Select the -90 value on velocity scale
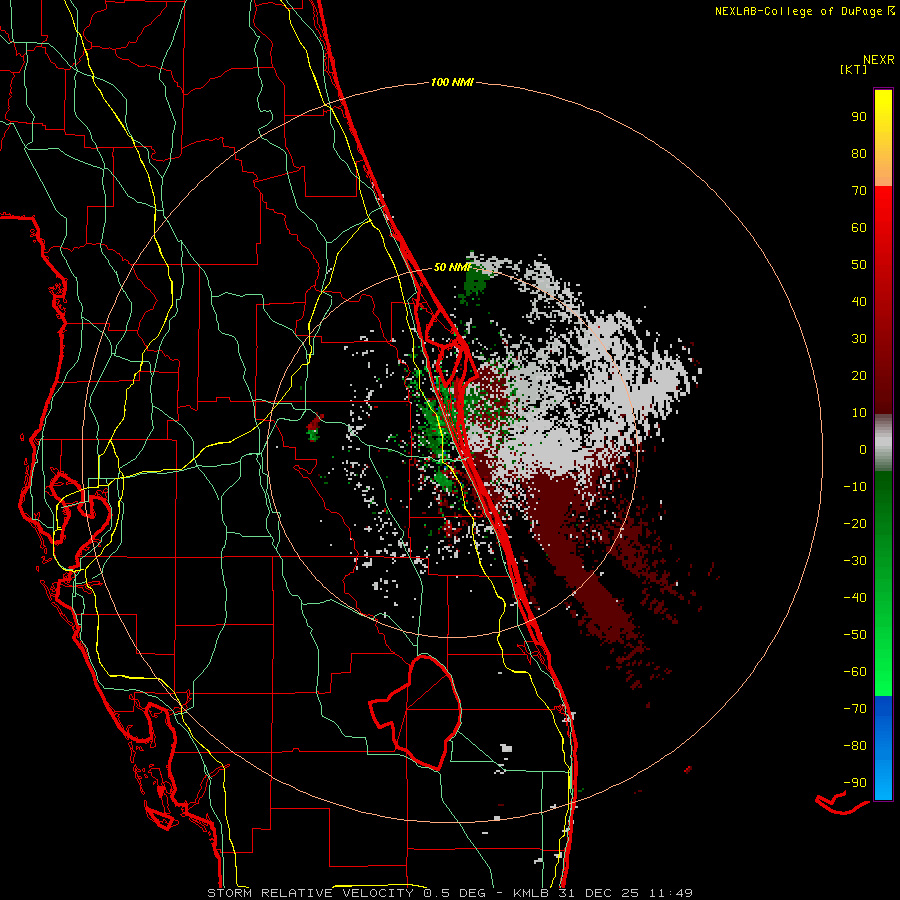 click(x=855, y=783)
